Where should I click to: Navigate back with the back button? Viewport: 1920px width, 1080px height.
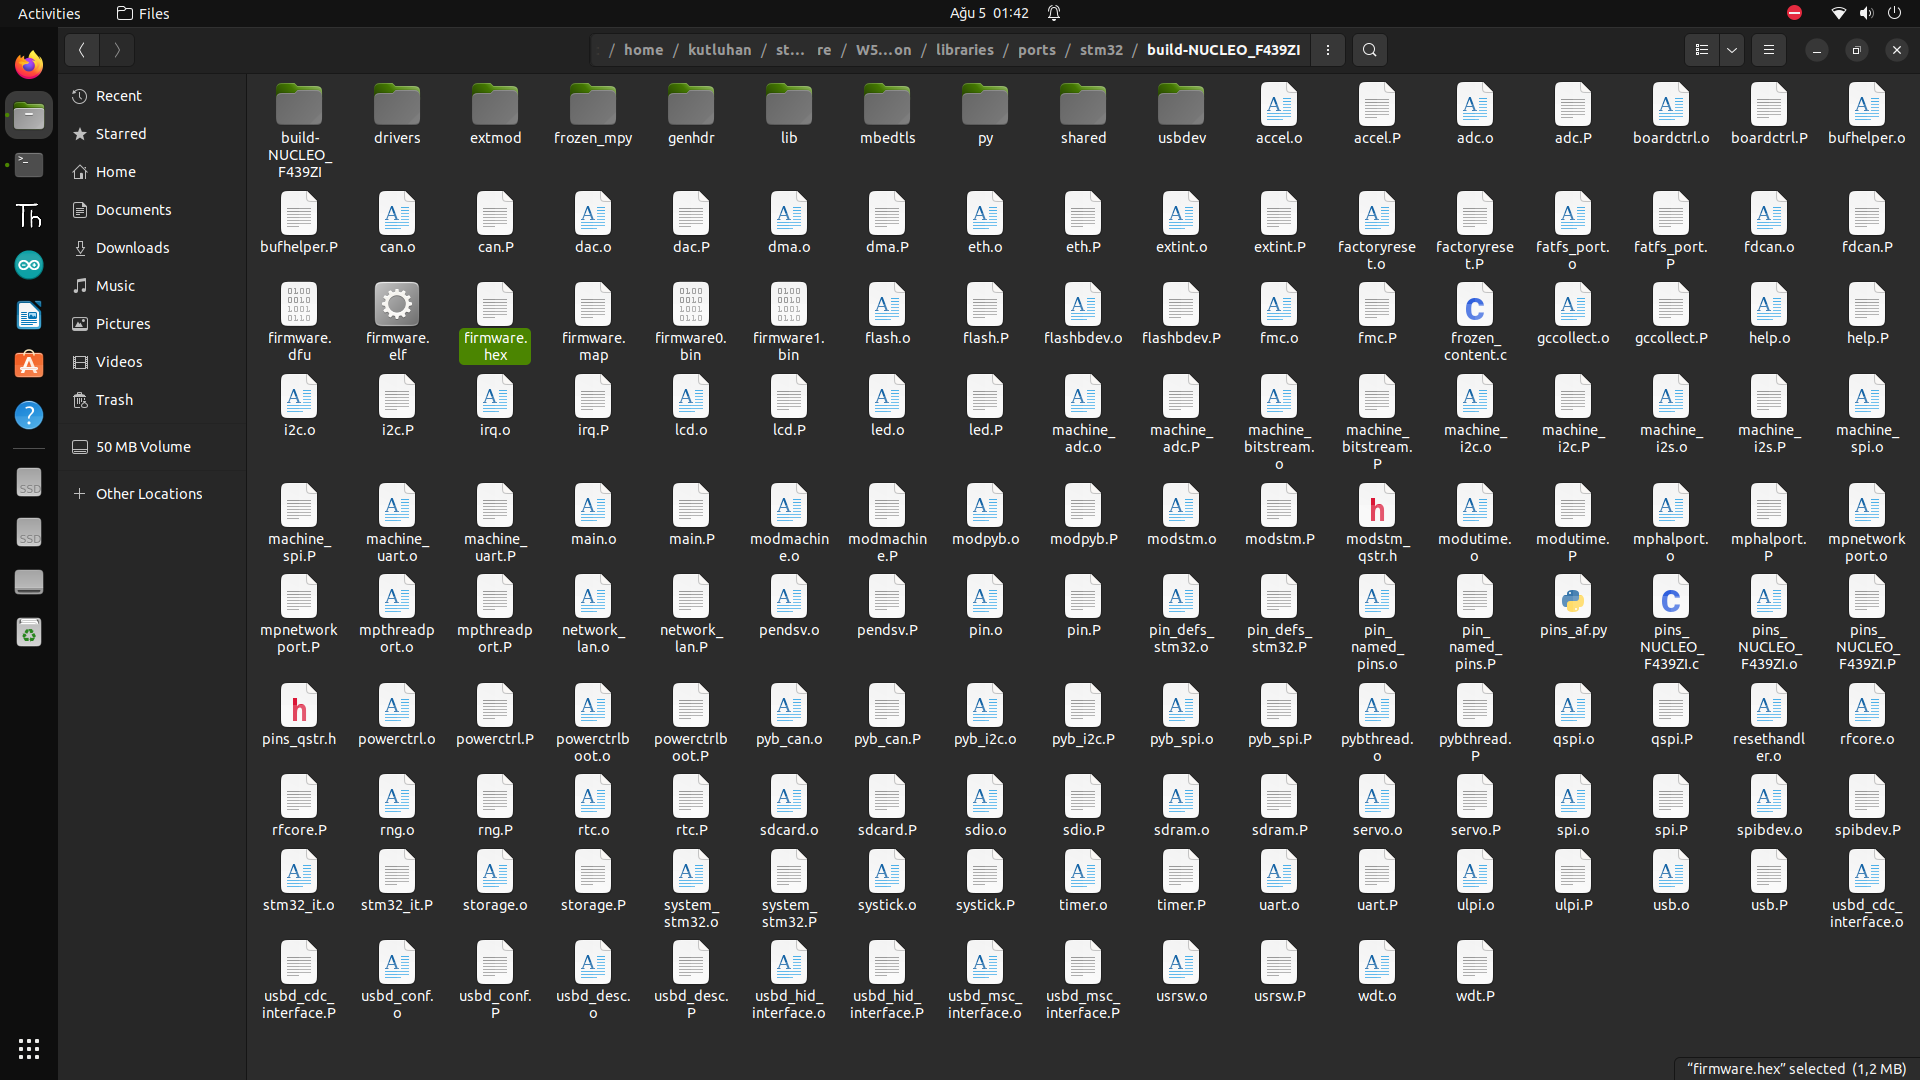[81, 50]
